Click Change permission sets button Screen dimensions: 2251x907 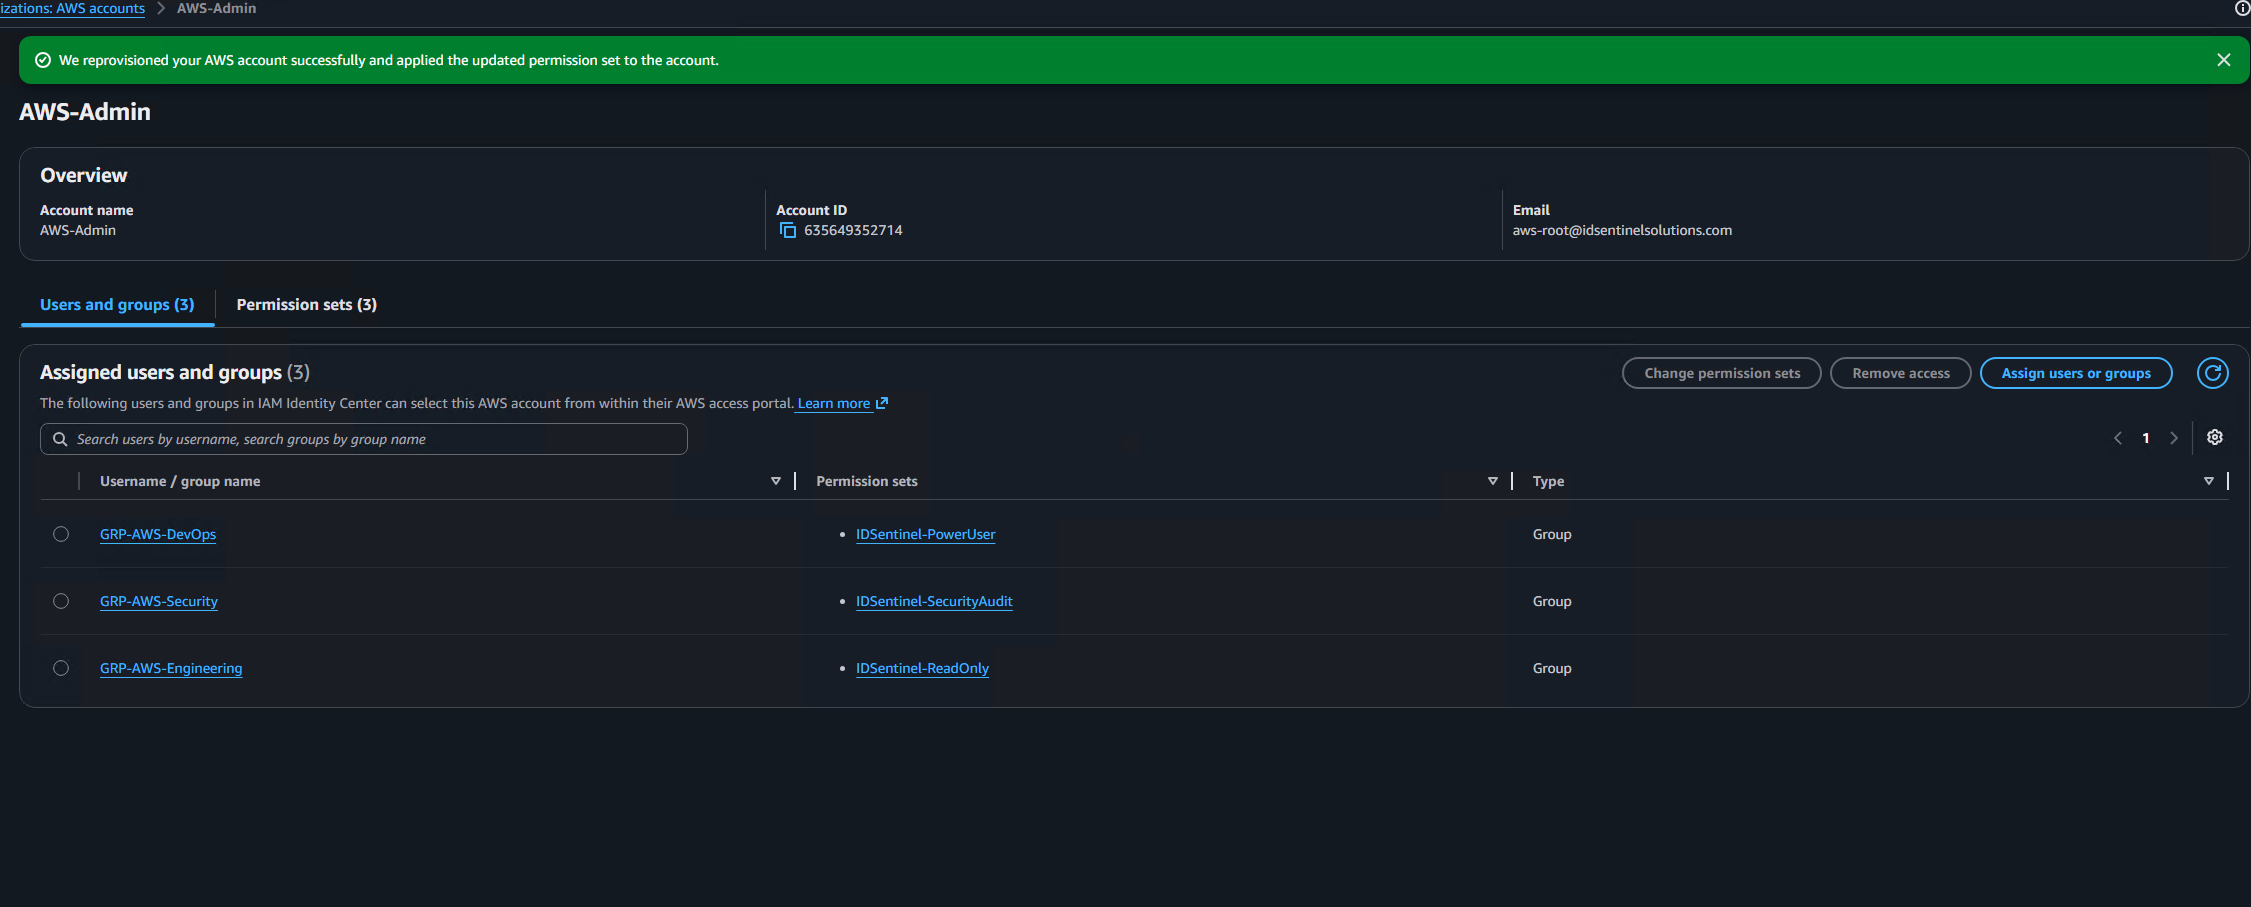pyautogui.click(x=1721, y=373)
